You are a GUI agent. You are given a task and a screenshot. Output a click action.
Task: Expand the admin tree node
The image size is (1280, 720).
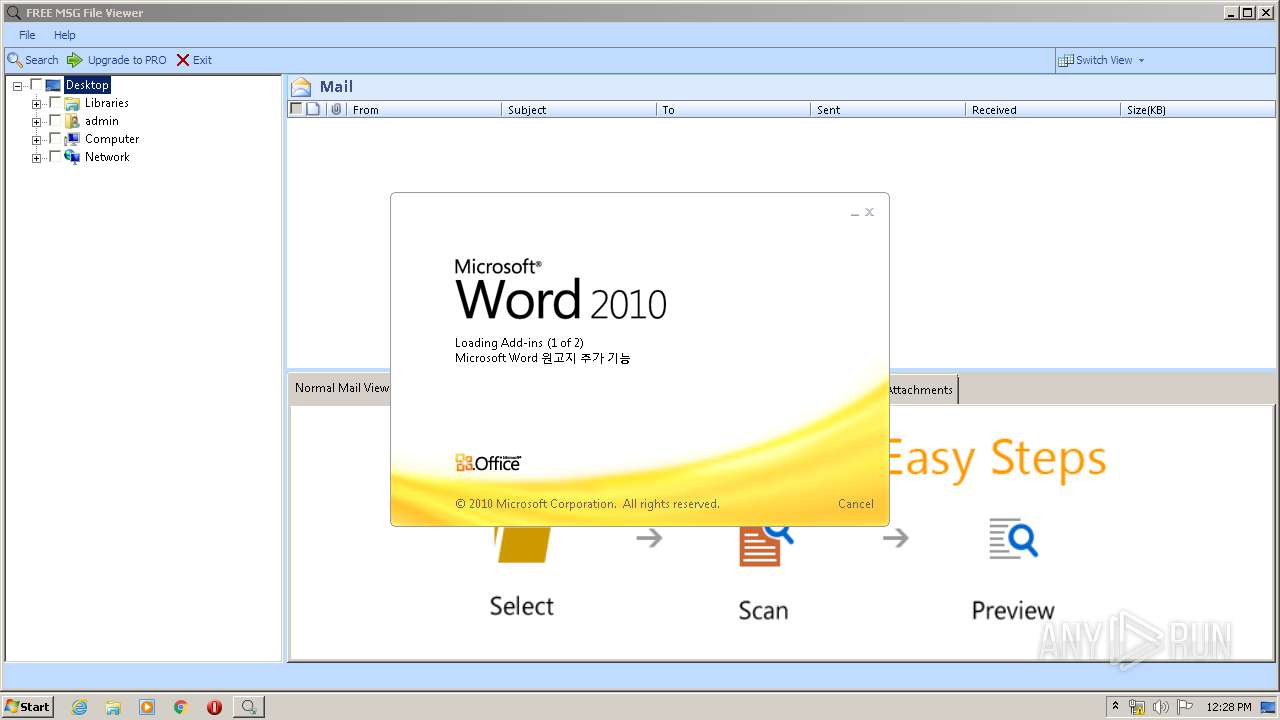pyautogui.click(x=37, y=122)
